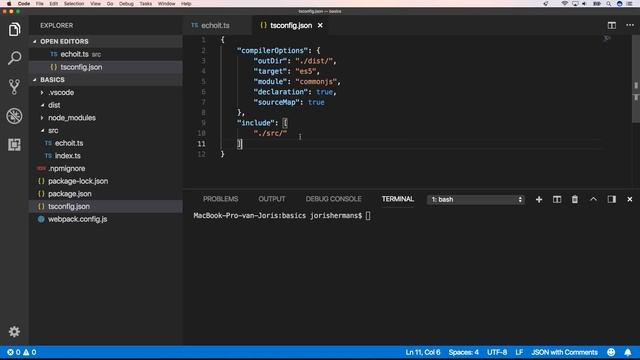Open the webpack.config.js file

point(106,219)
